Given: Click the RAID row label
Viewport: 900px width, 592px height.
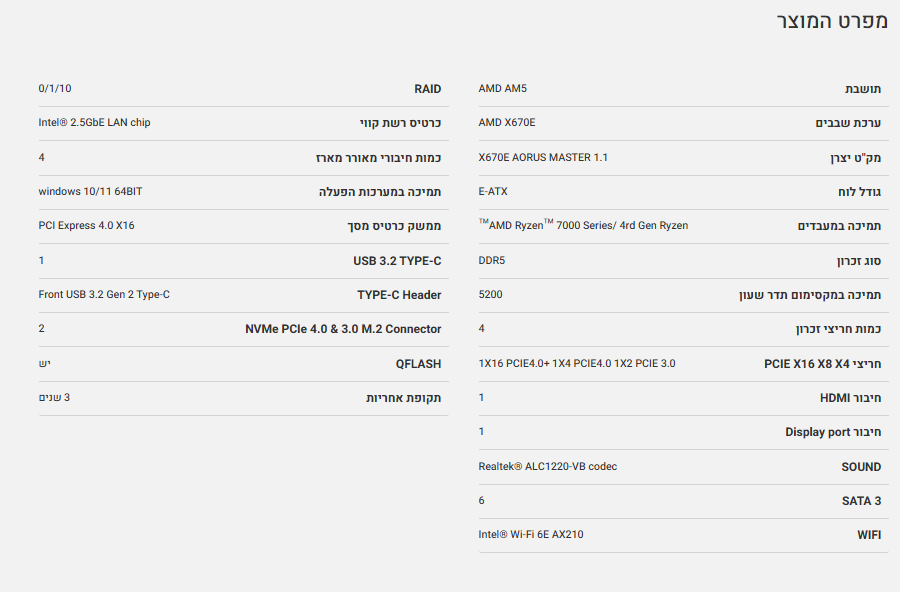Looking at the screenshot, I should tap(427, 89).
